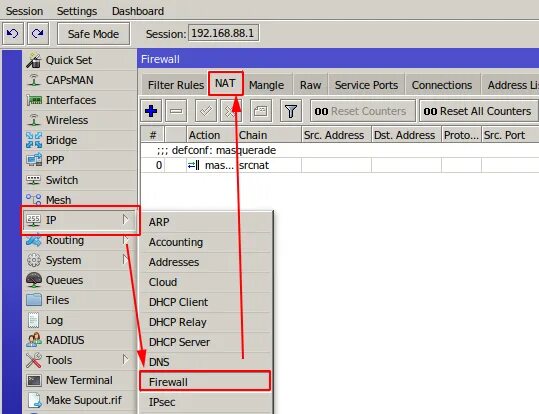
Task: Click the New Terminal screen icon
Action: pos(34,380)
